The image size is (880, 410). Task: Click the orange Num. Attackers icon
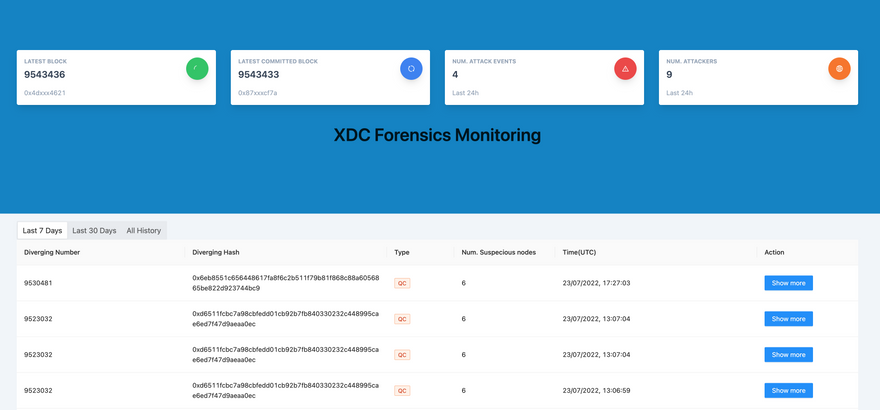(839, 69)
